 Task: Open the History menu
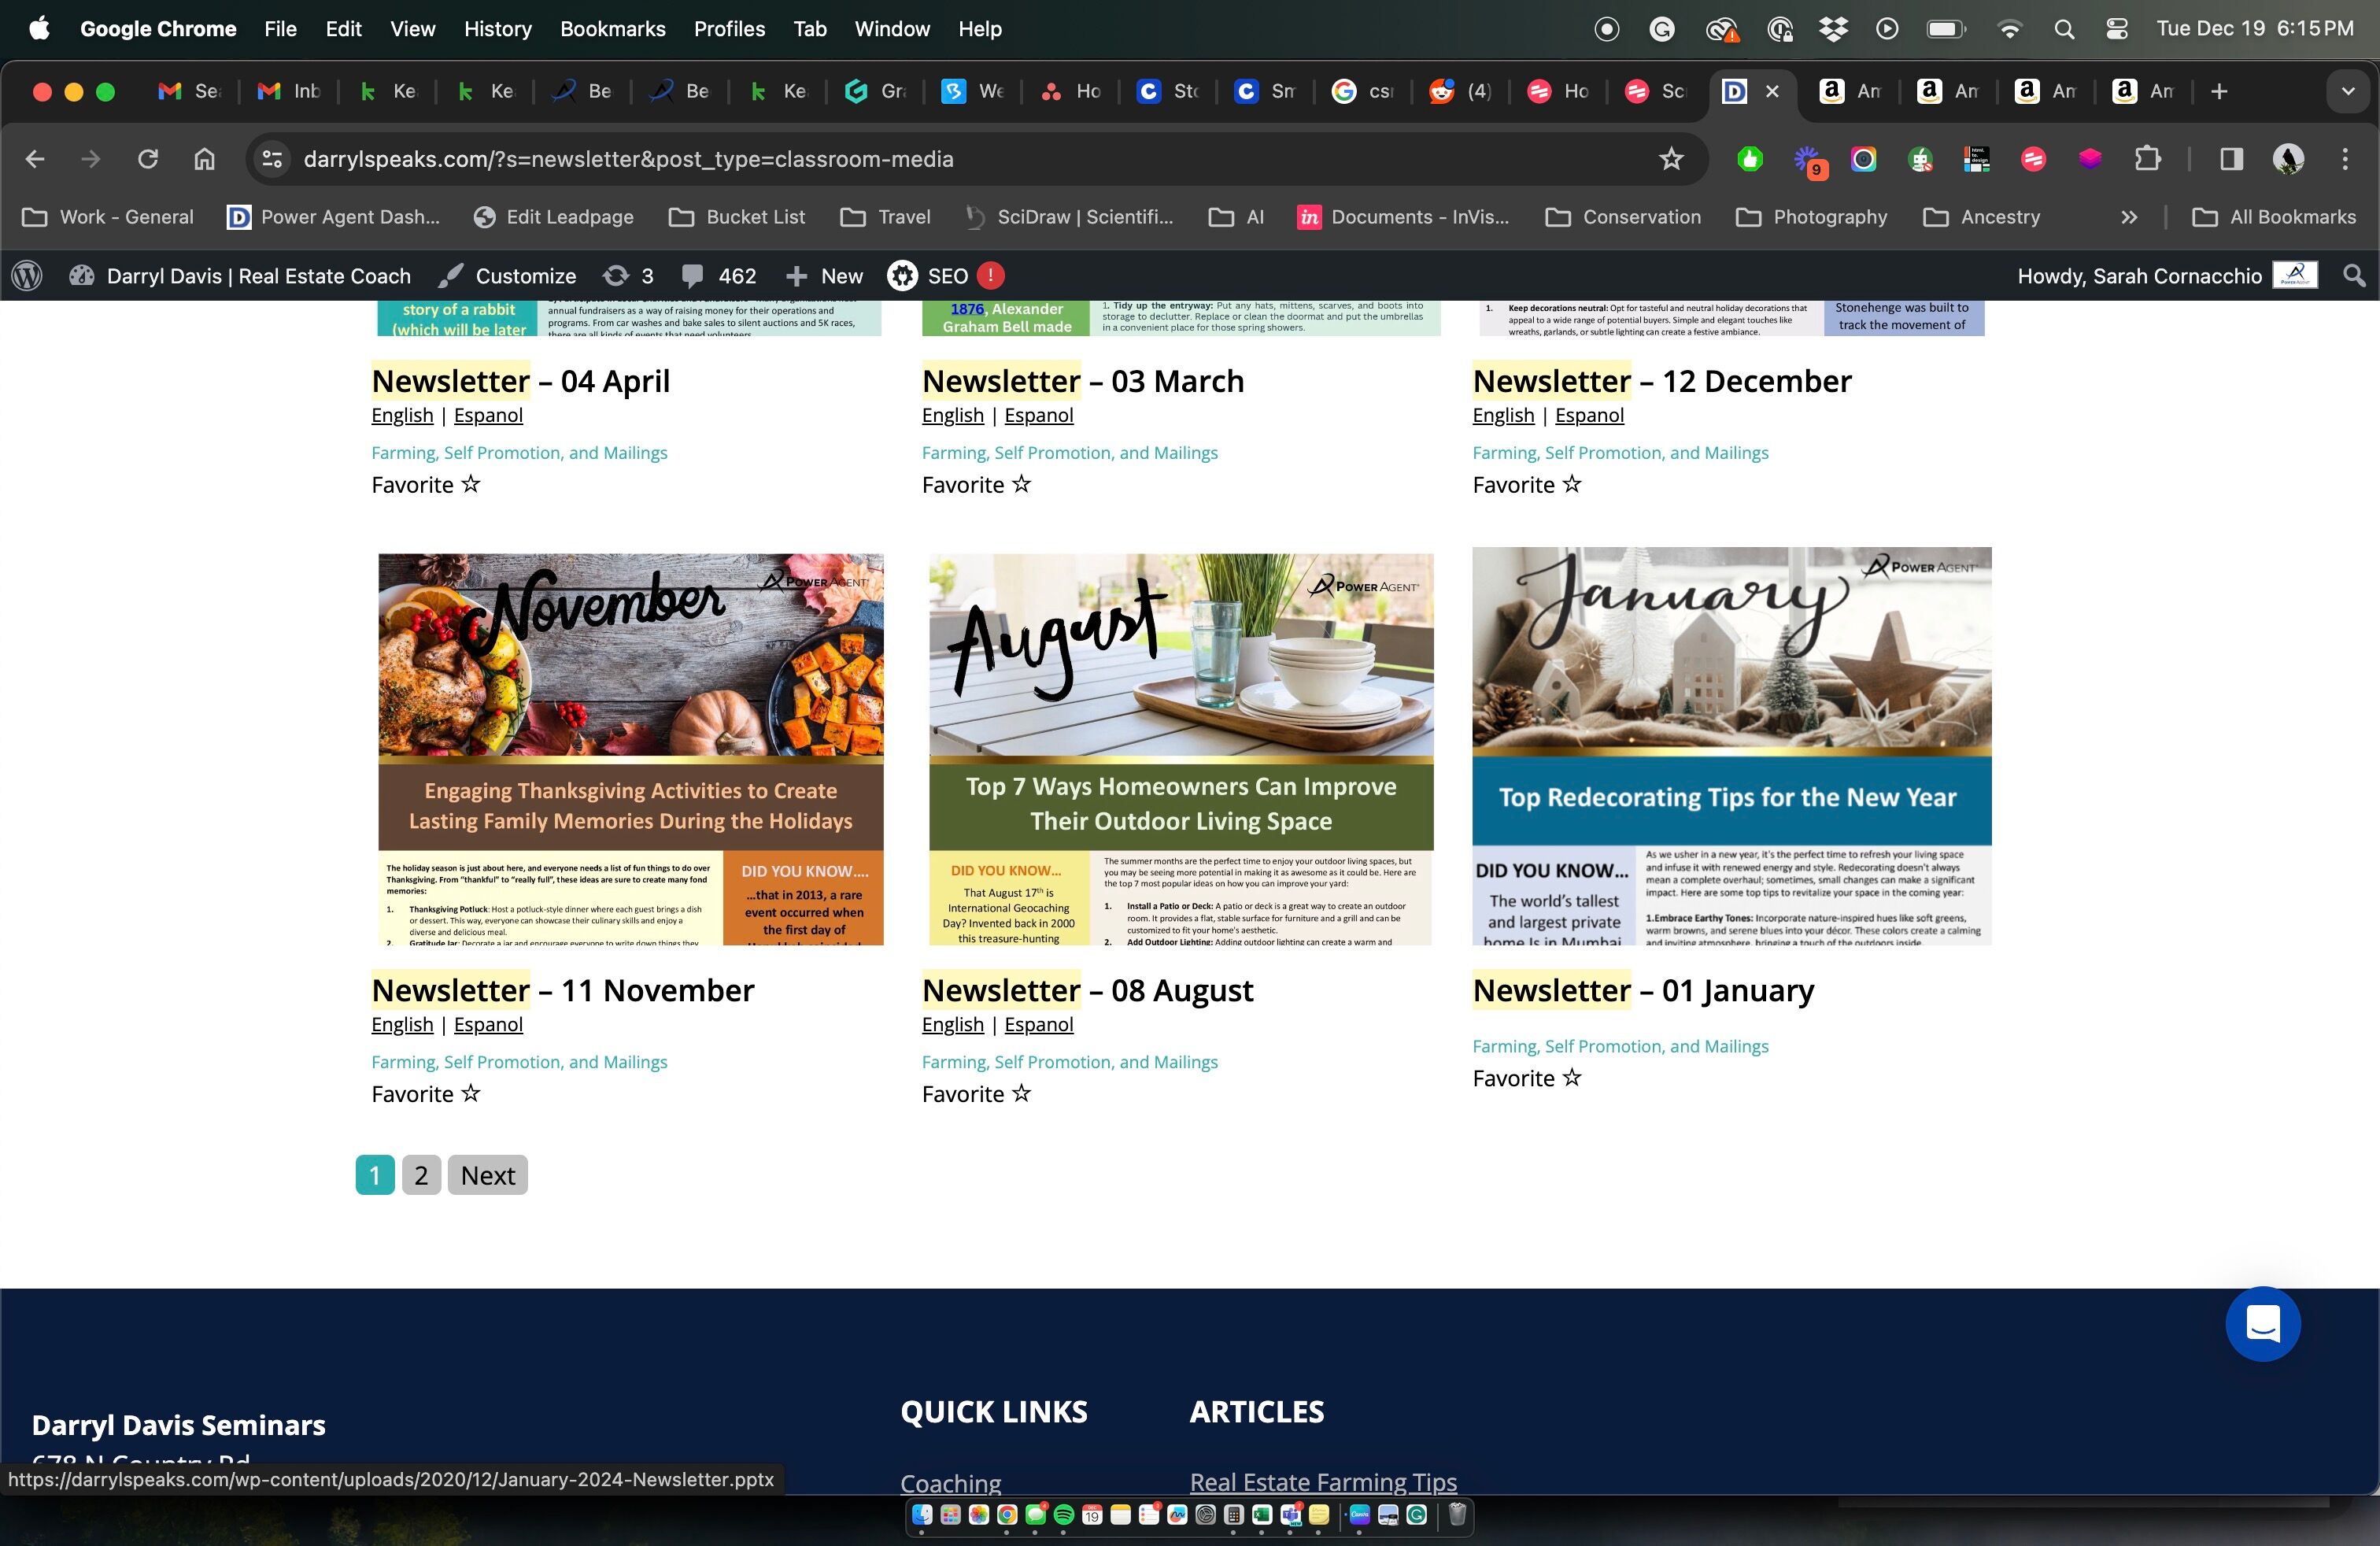[497, 29]
